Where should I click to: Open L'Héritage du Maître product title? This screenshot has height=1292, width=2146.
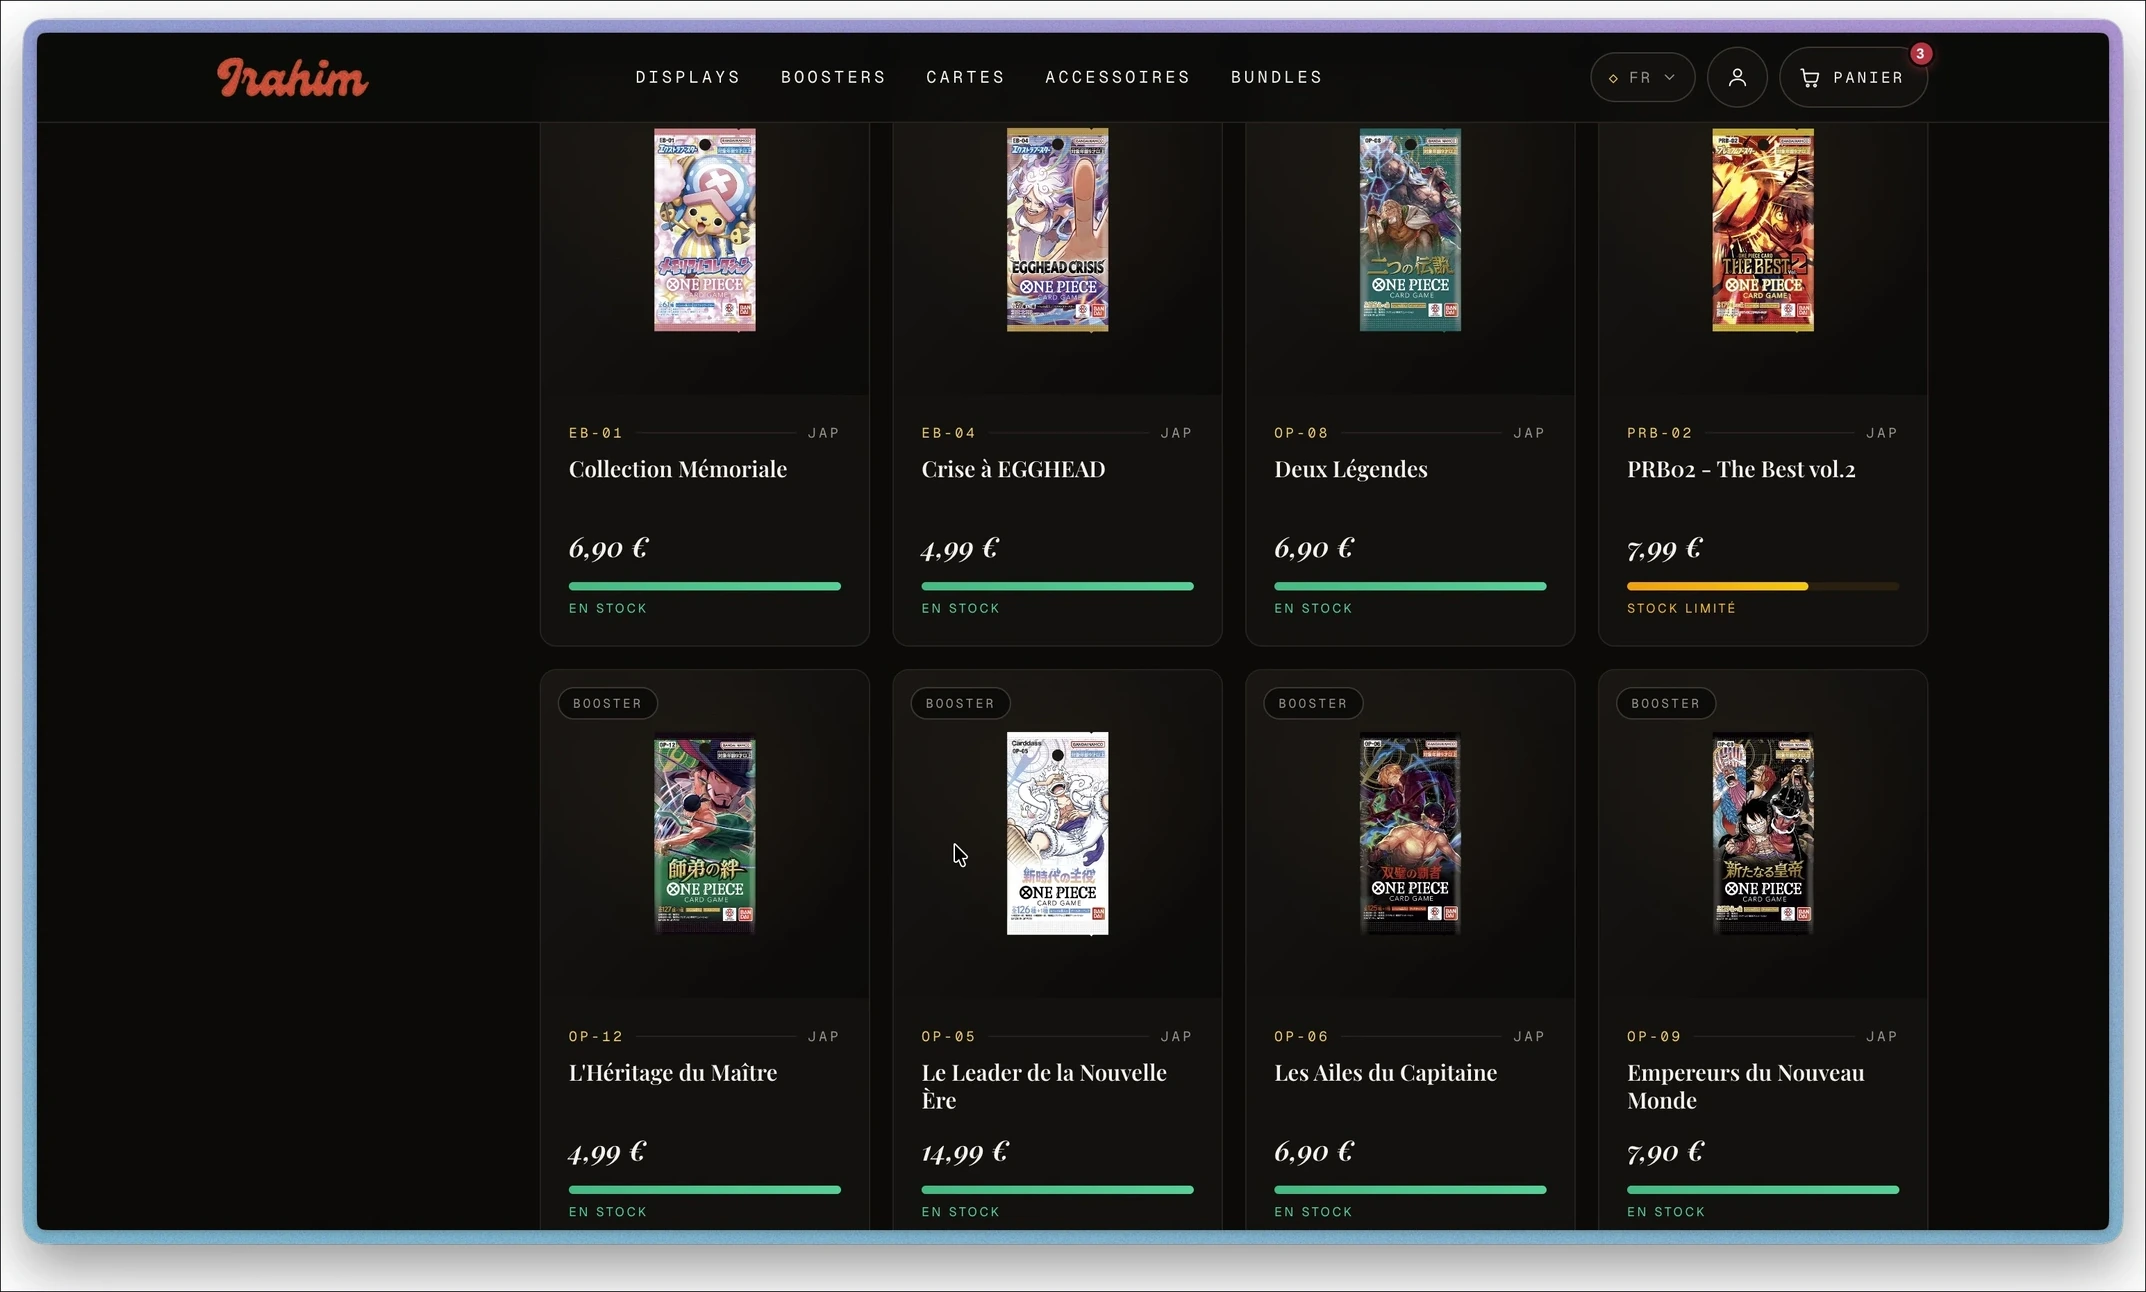click(673, 1073)
